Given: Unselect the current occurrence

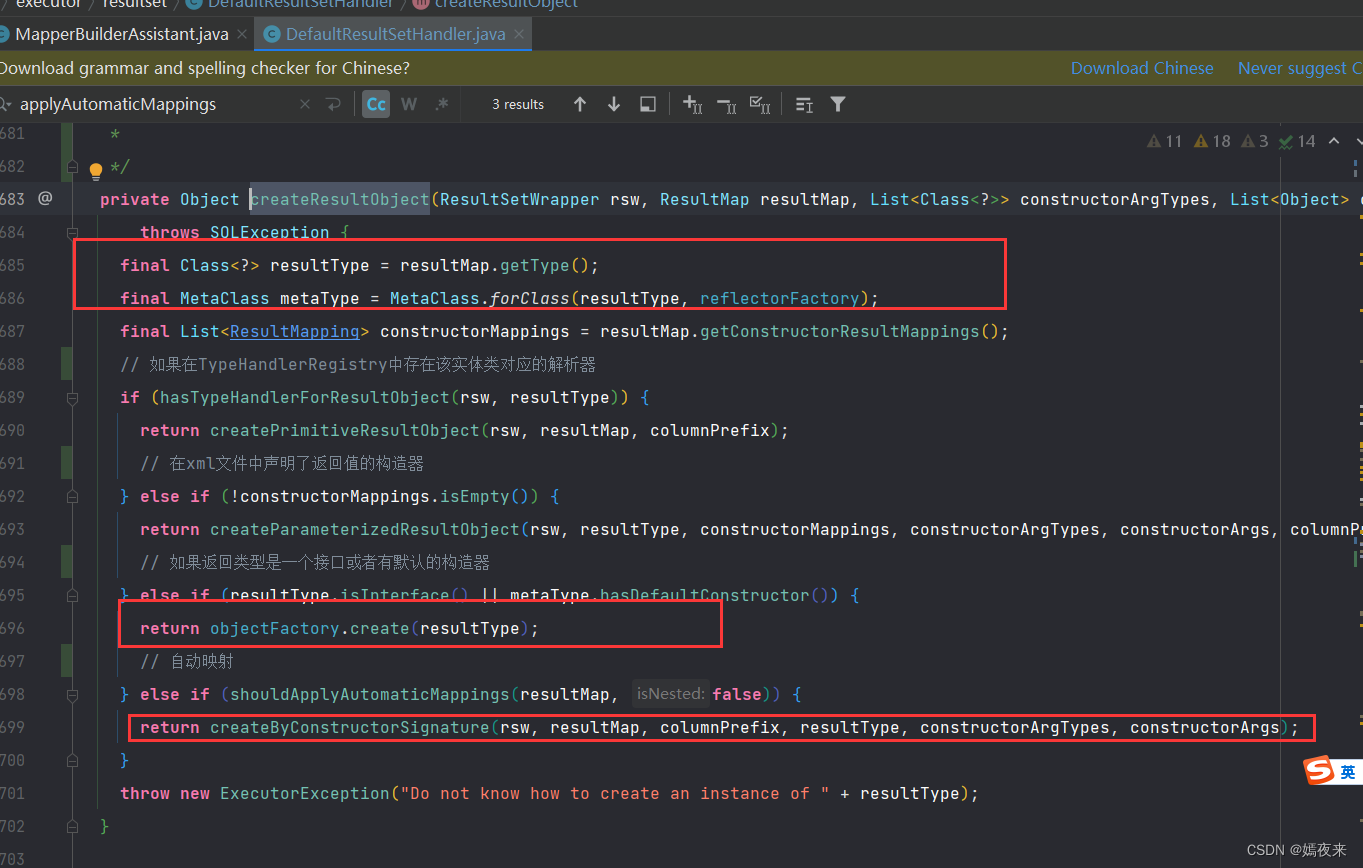Looking at the screenshot, I should (x=727, y=104).
